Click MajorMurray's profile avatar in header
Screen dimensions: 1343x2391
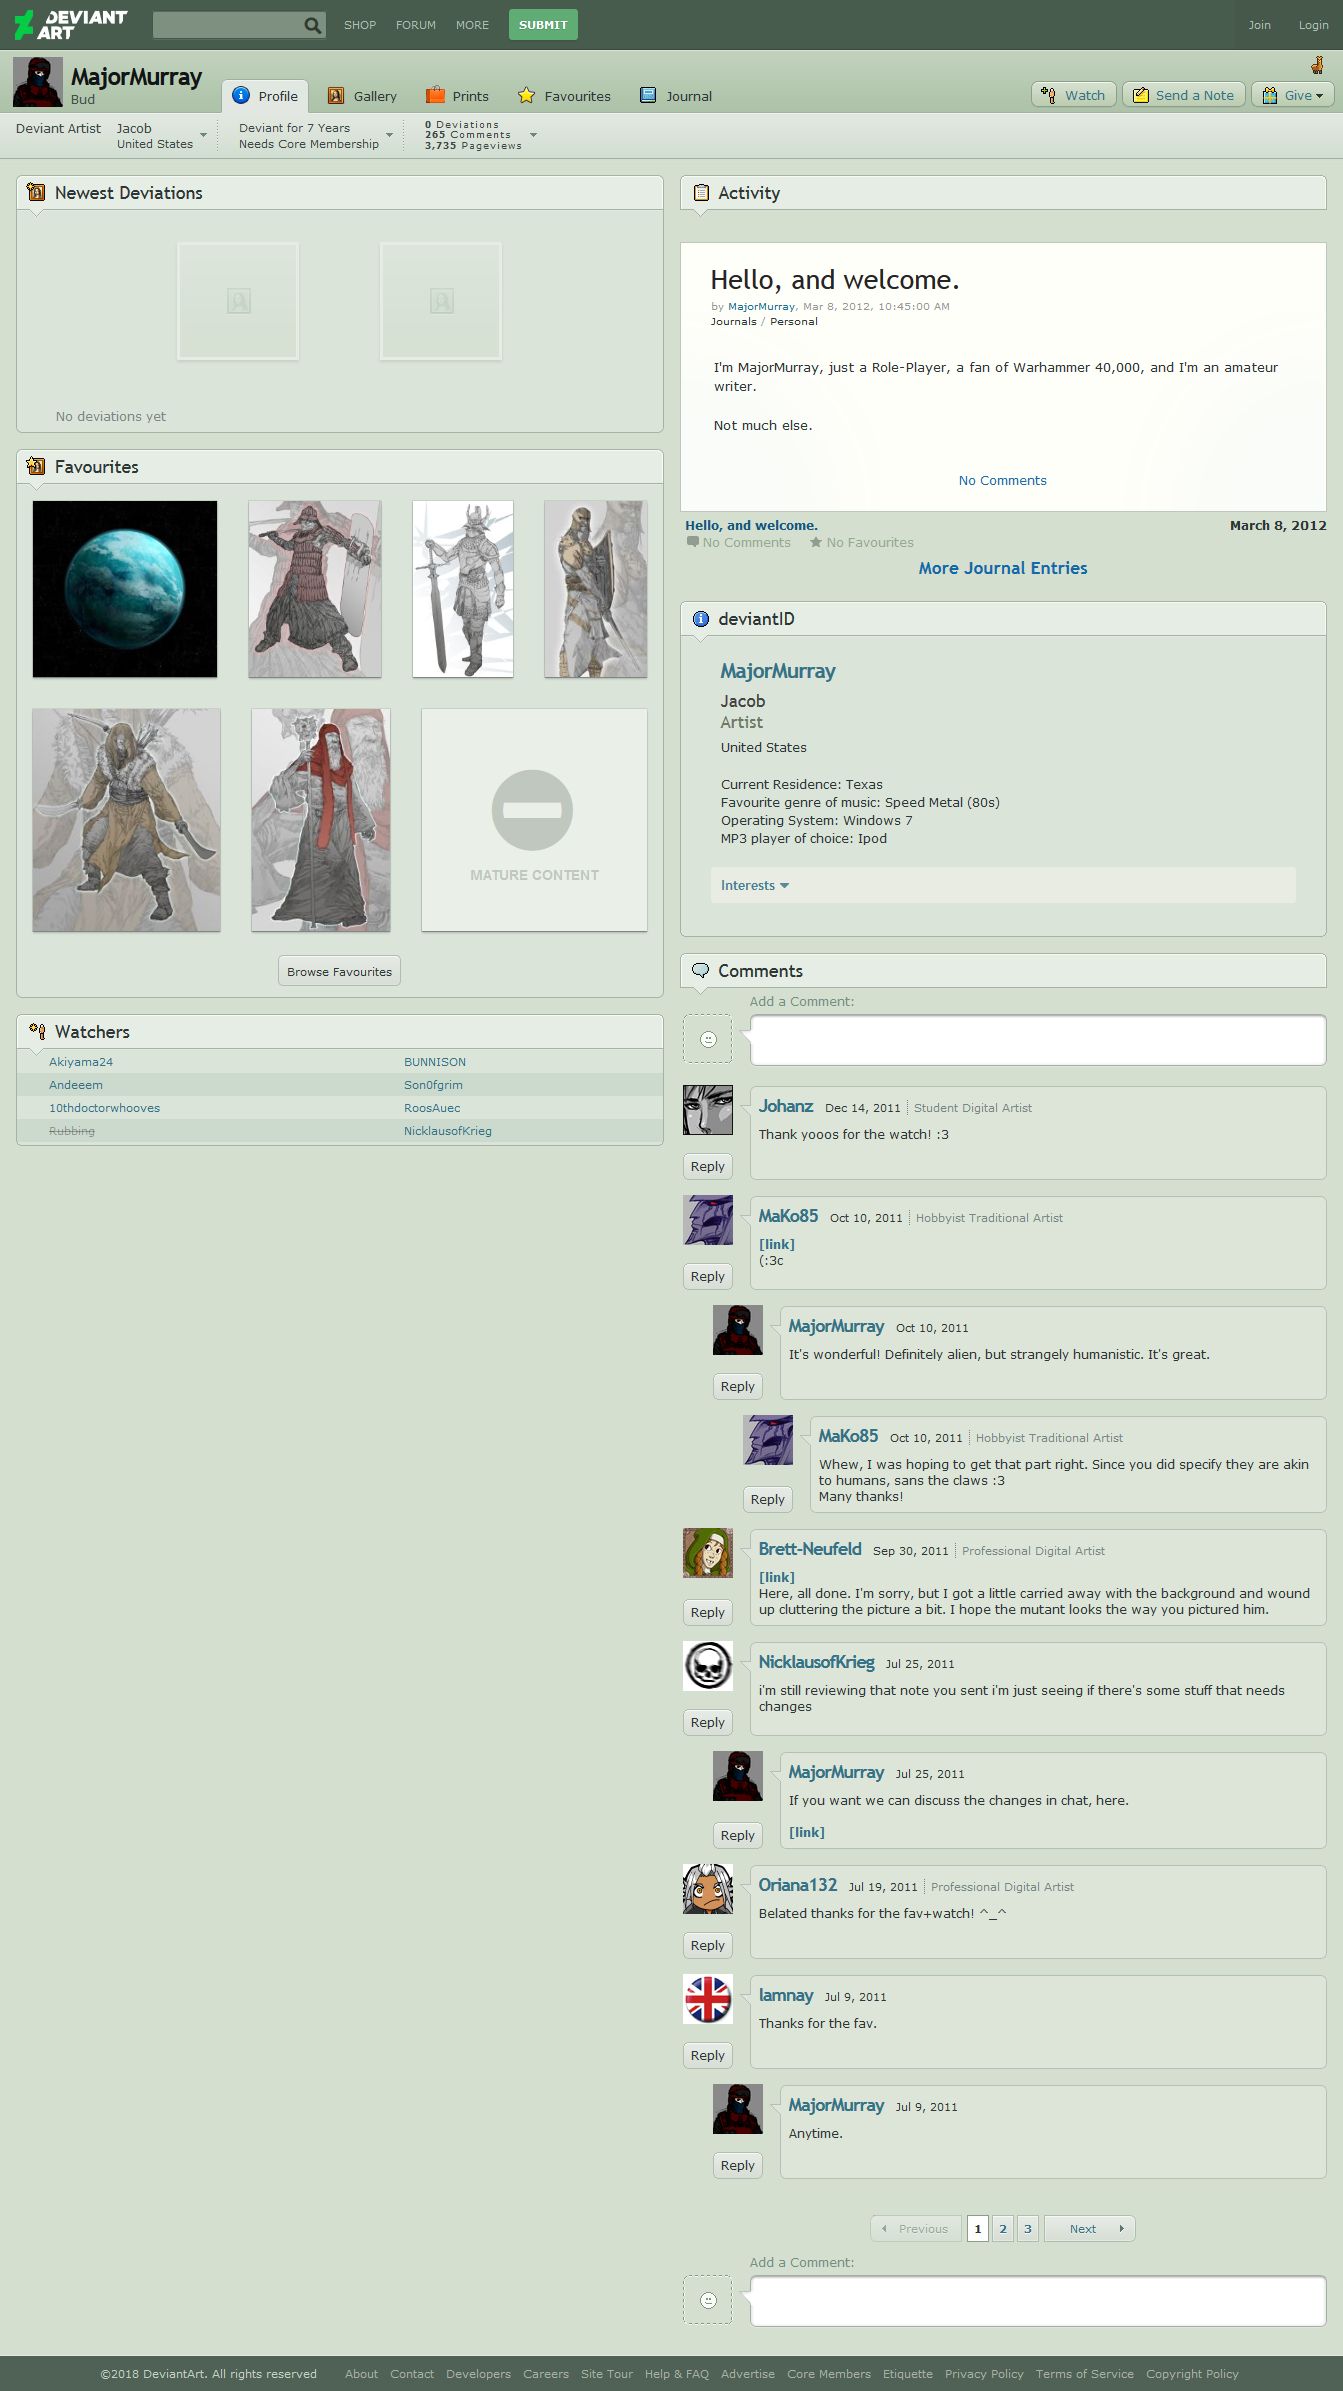(x=38, y=82)
